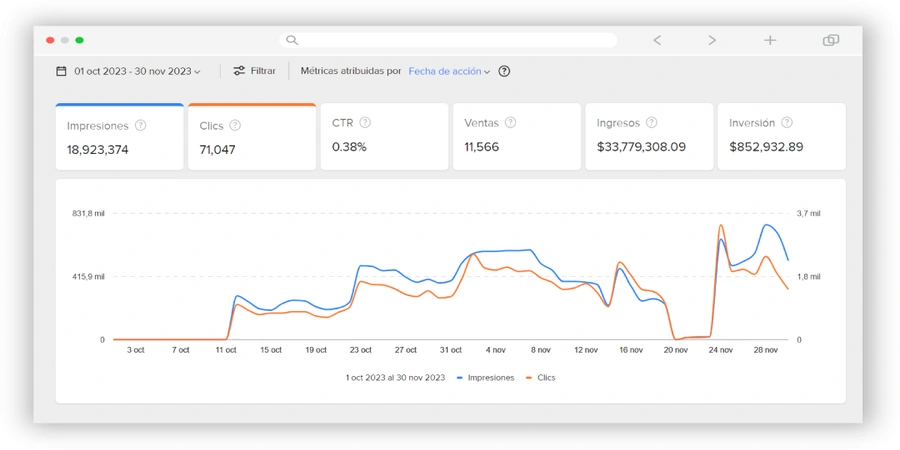Show help for Ventas
This screenshot has height=450, width=900.
point(510,123)
